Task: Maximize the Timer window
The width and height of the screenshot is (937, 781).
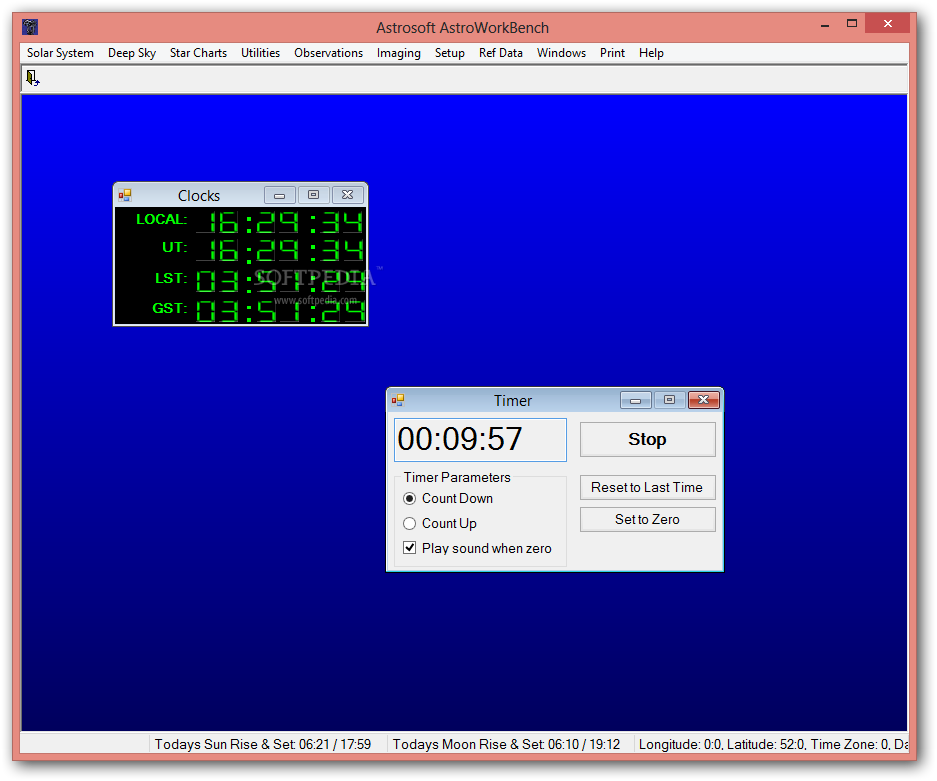Action: tap(669, 400)
